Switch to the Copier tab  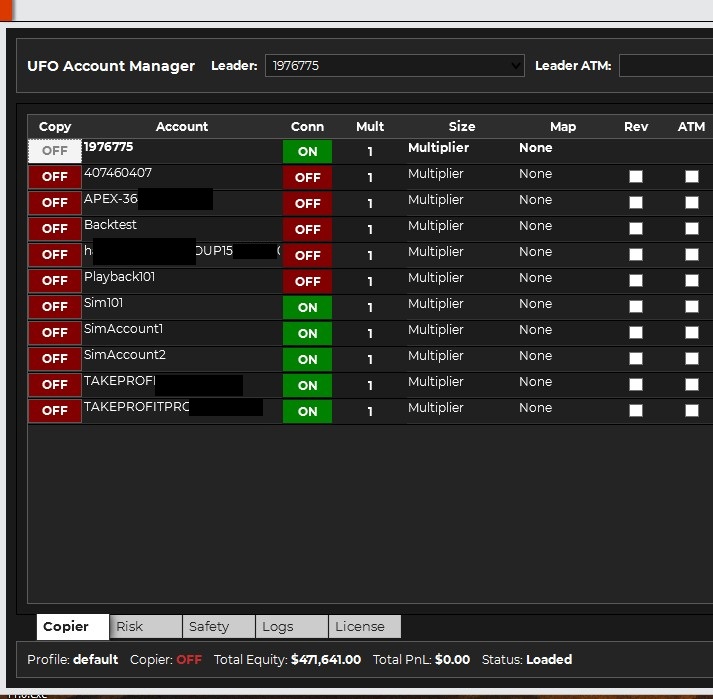pos(73,626)
